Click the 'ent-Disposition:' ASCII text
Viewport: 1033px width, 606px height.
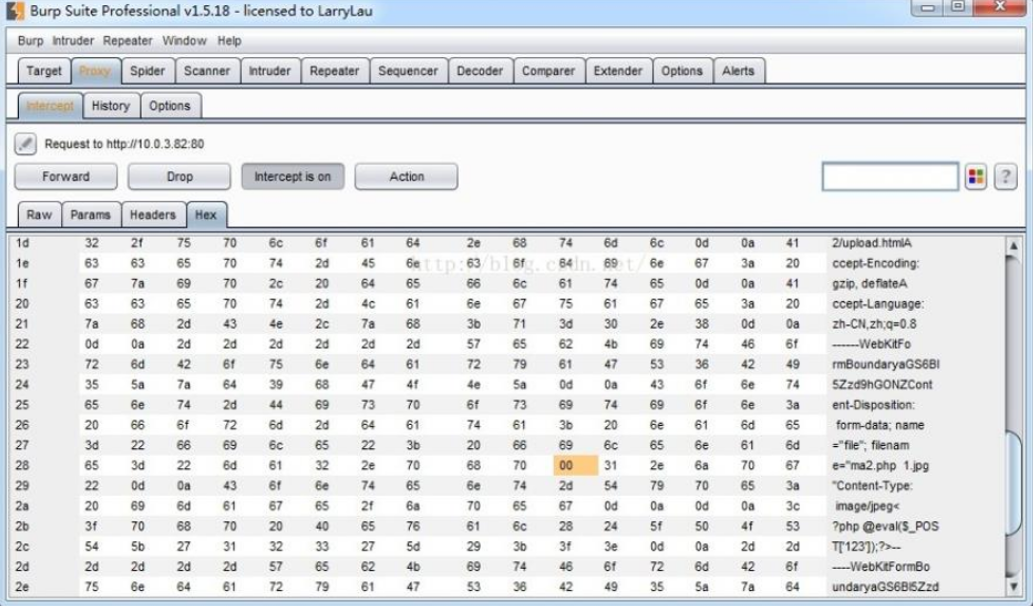pyautogui.click(x=874, y=405)
